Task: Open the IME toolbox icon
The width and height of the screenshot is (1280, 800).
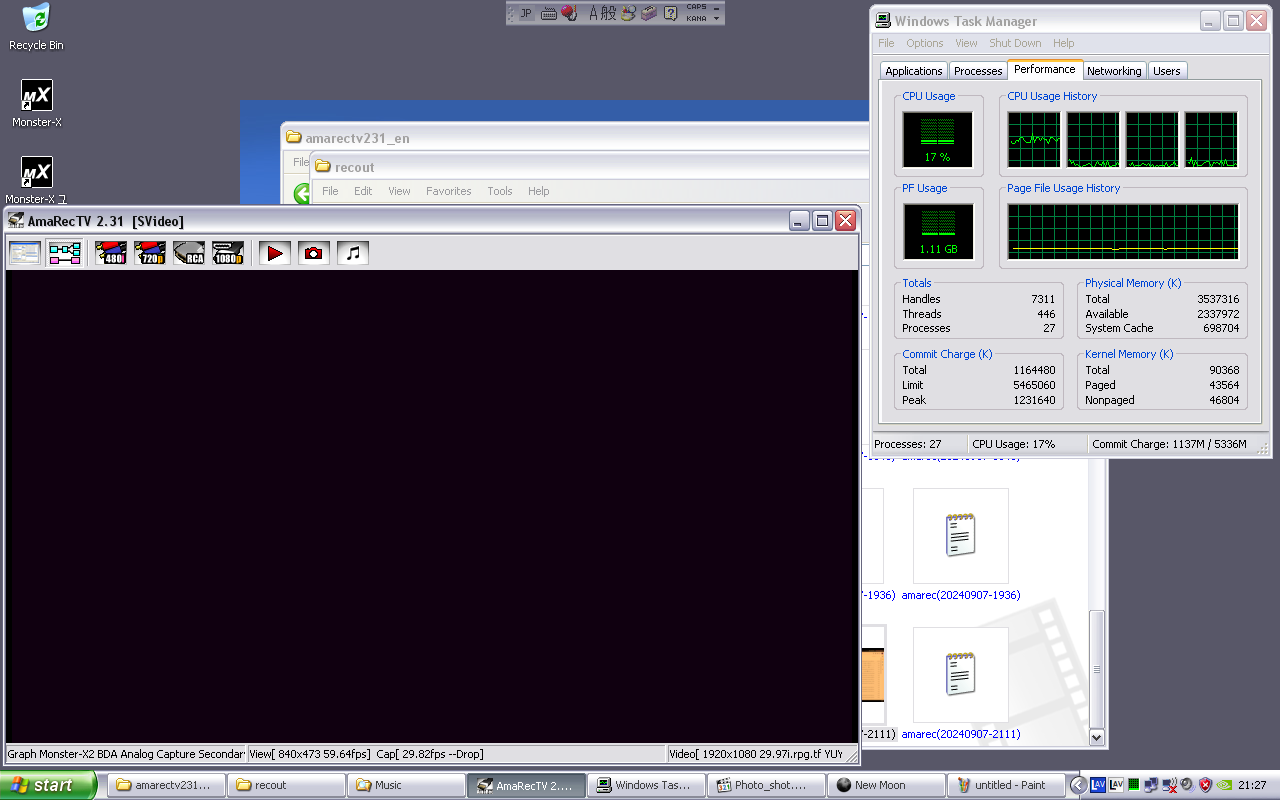Action: [x=649, y=13]
